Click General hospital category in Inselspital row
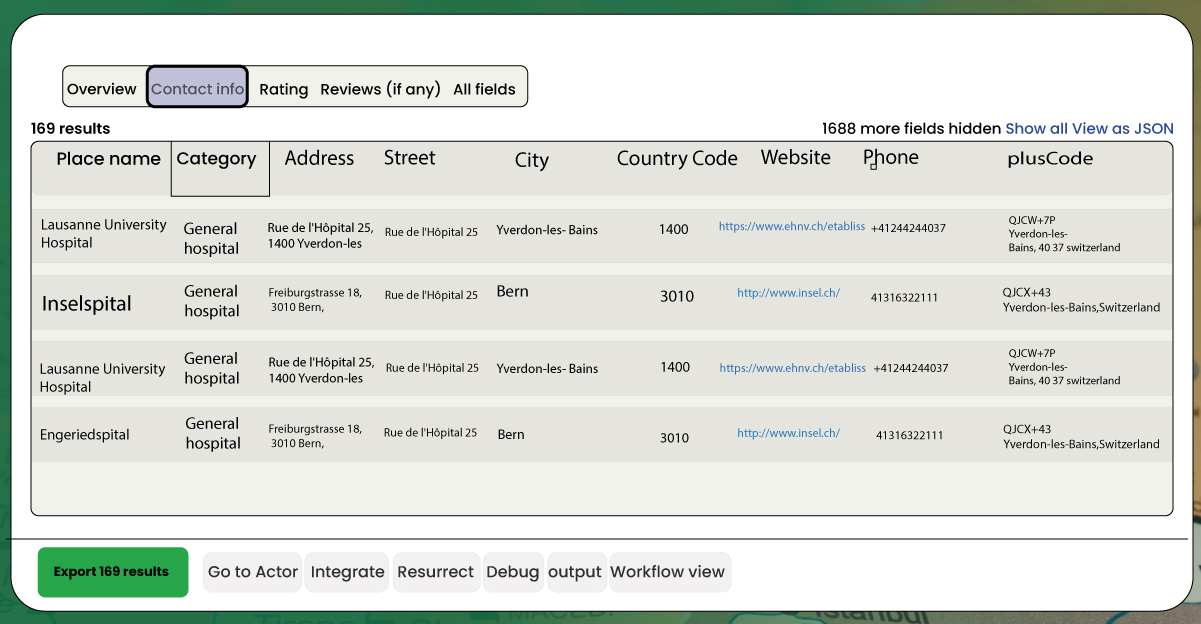This screenshot has width=1201, height=624. 212,301
